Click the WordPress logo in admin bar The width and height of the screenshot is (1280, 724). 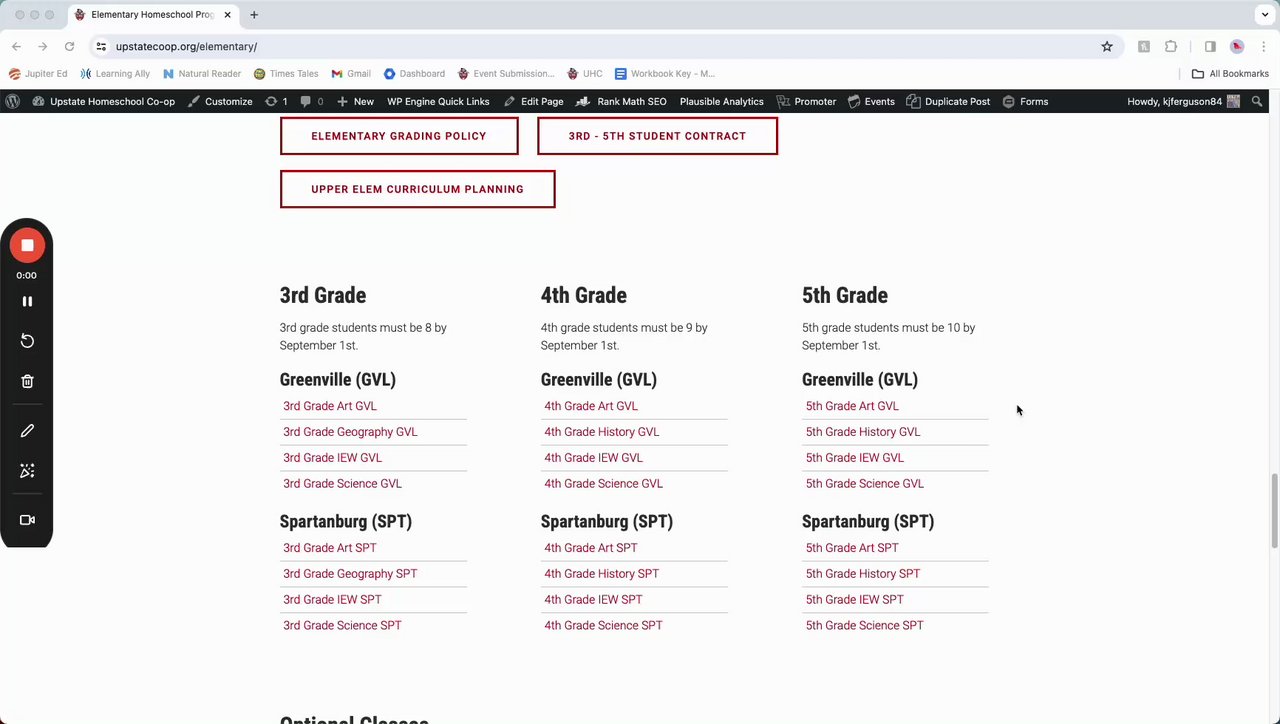click(12, 101)
